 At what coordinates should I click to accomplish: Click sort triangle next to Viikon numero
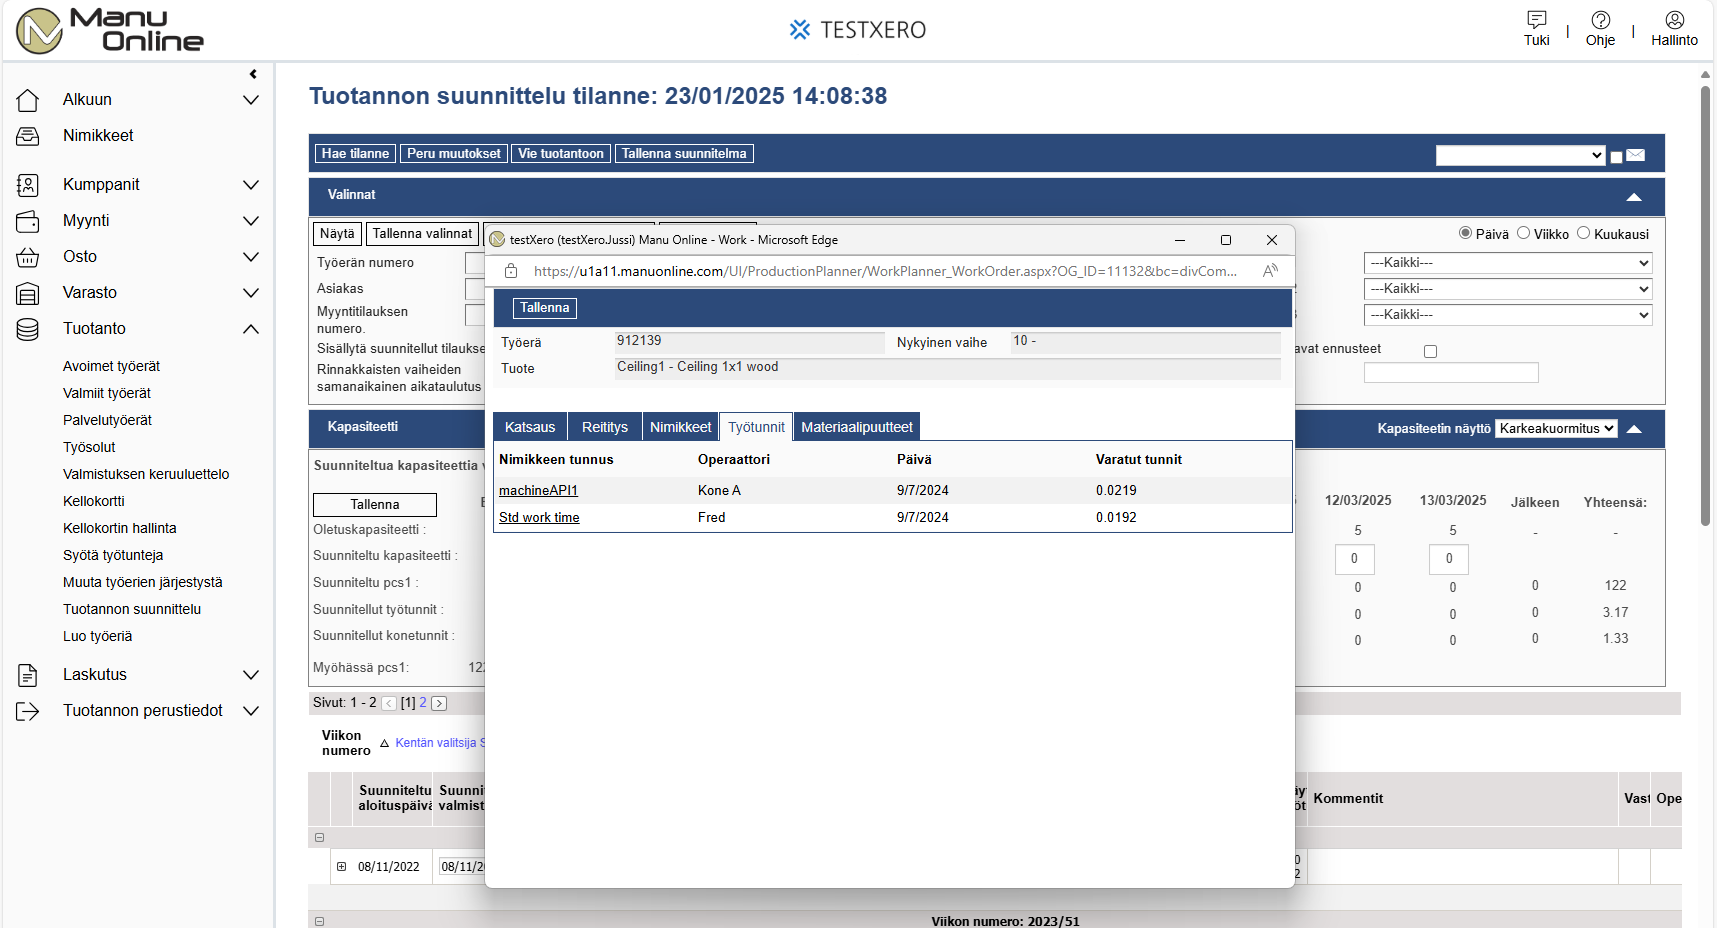coord(384,743)
